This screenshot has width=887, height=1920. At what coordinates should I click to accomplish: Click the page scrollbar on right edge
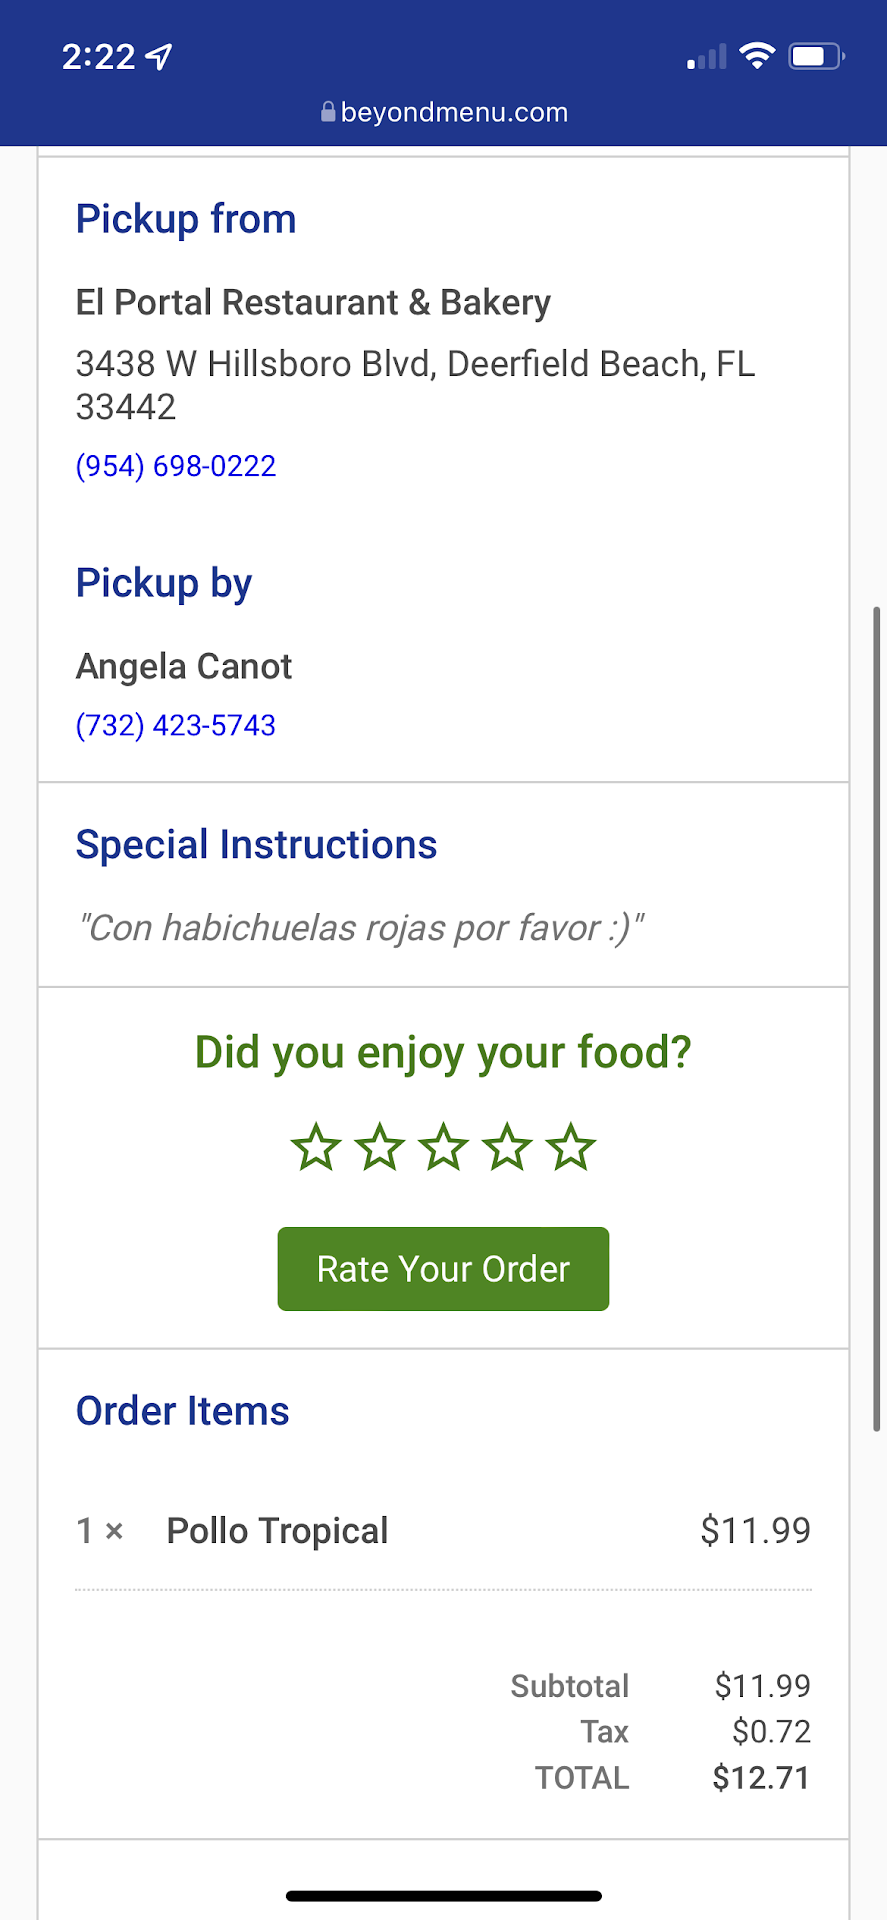(x=878, y=1018)
